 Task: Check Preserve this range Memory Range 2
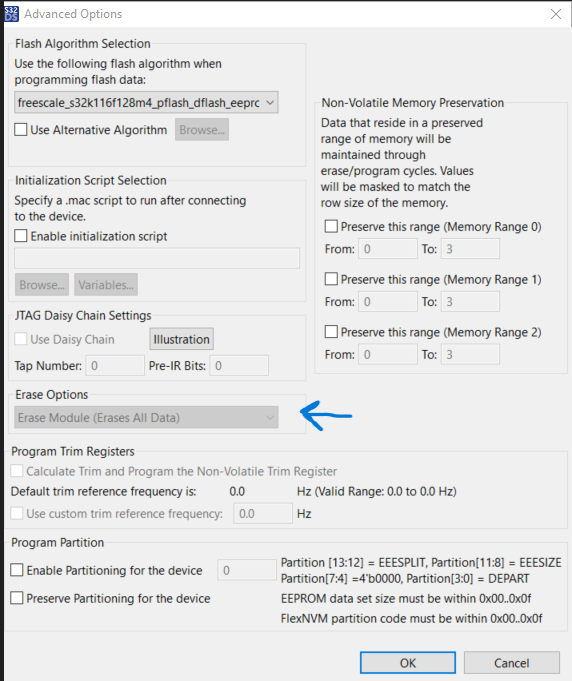pyautogui.click(x=331, y=332)
